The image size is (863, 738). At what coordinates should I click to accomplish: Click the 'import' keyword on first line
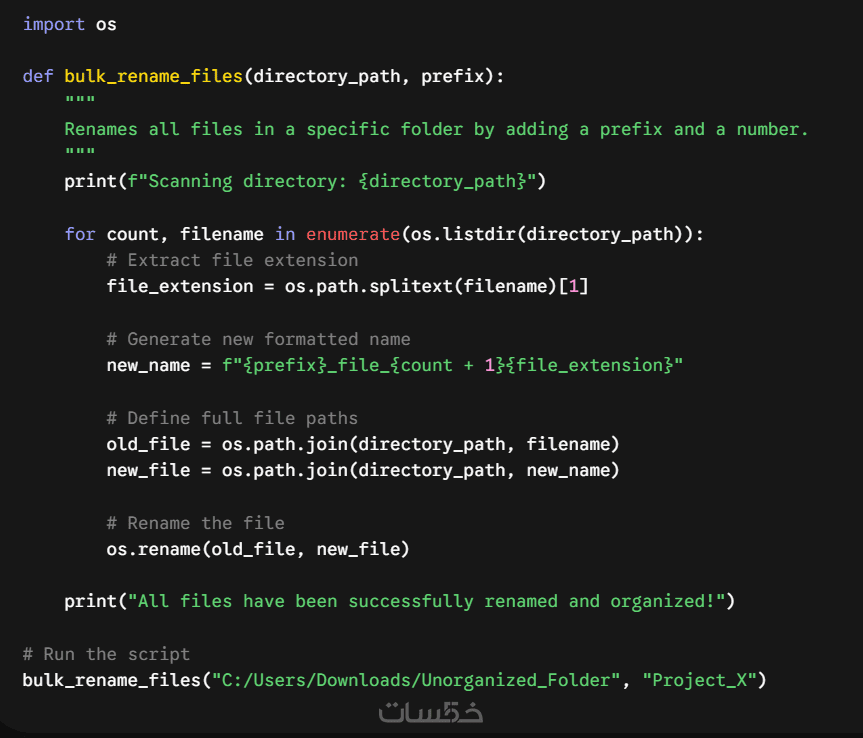pos(54,25)
